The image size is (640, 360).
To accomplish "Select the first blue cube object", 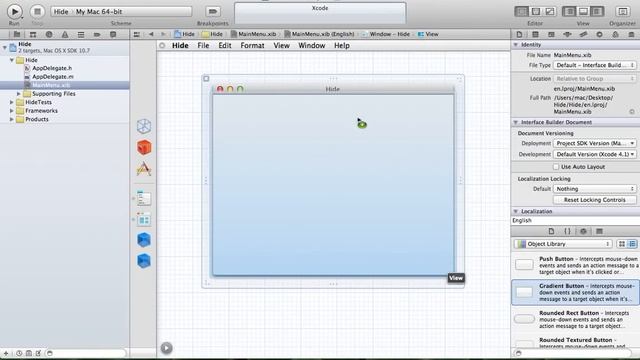I will (x=144, y=240).
